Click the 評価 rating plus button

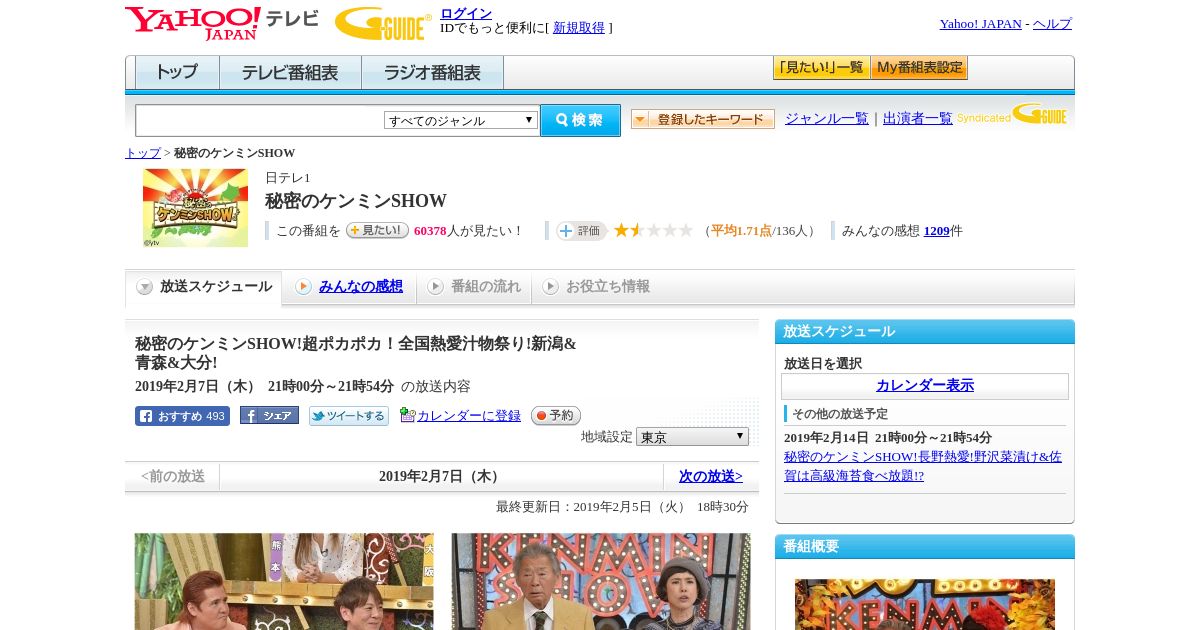[582, 231]
